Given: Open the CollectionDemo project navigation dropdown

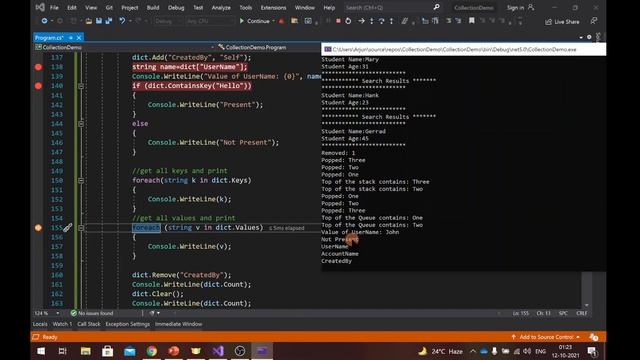Looking at the screenshot, I should 124,47.
